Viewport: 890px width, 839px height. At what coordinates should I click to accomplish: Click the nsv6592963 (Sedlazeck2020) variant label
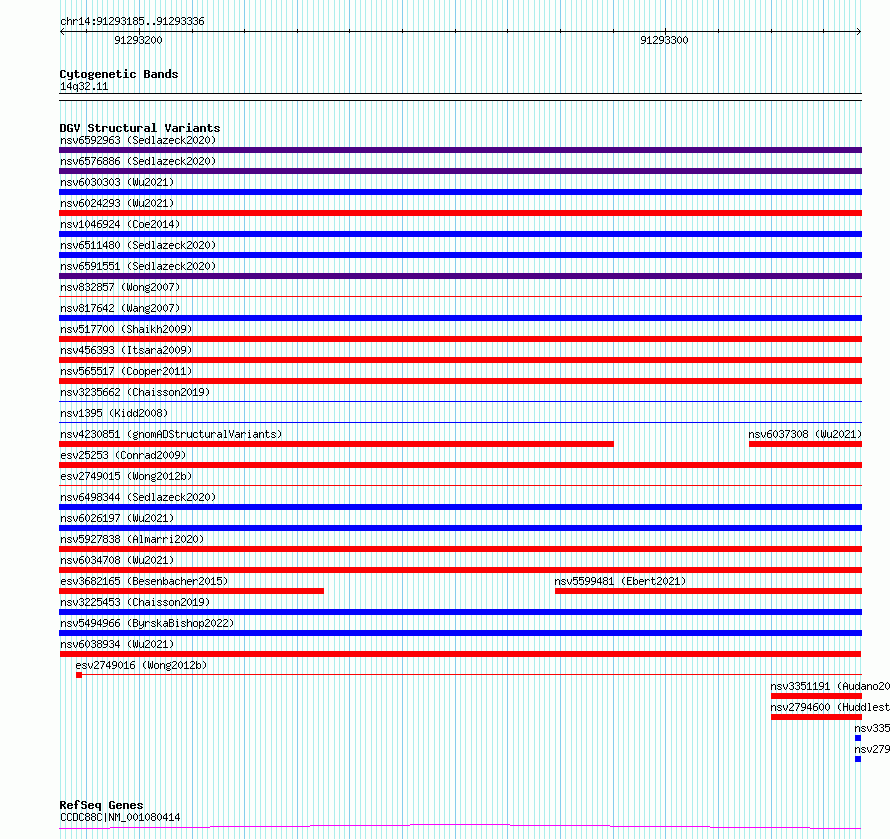[x=138, y=140]
